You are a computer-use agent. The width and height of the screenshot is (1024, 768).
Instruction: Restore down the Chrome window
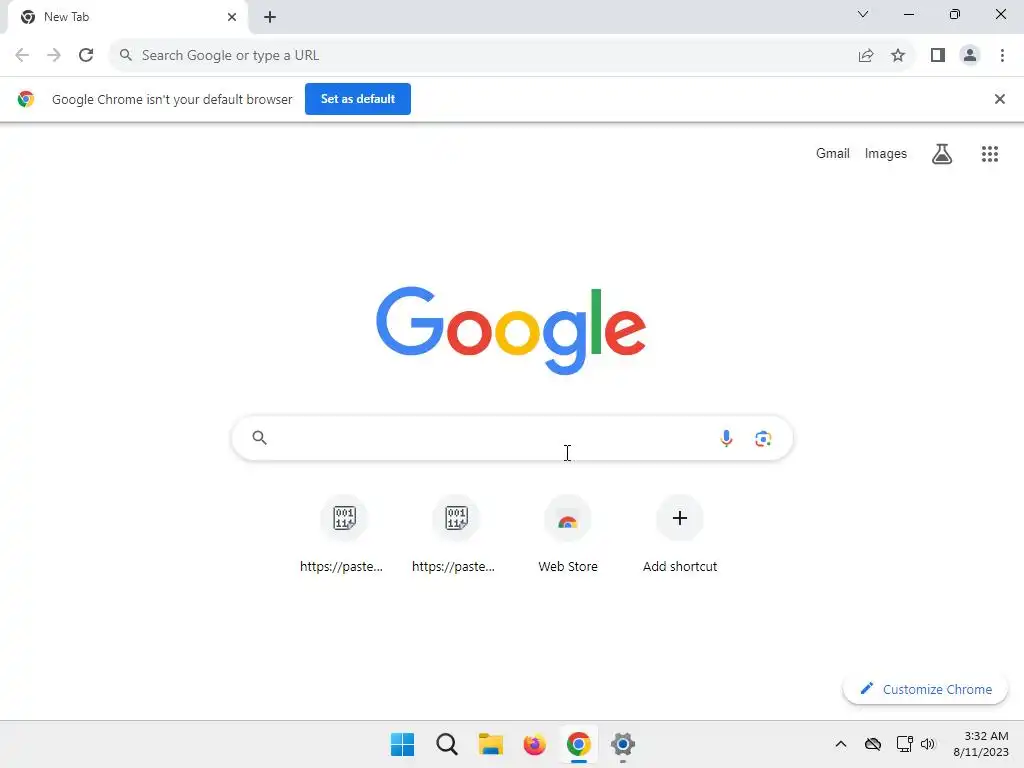pyautogui.click(x=954, y=14)
